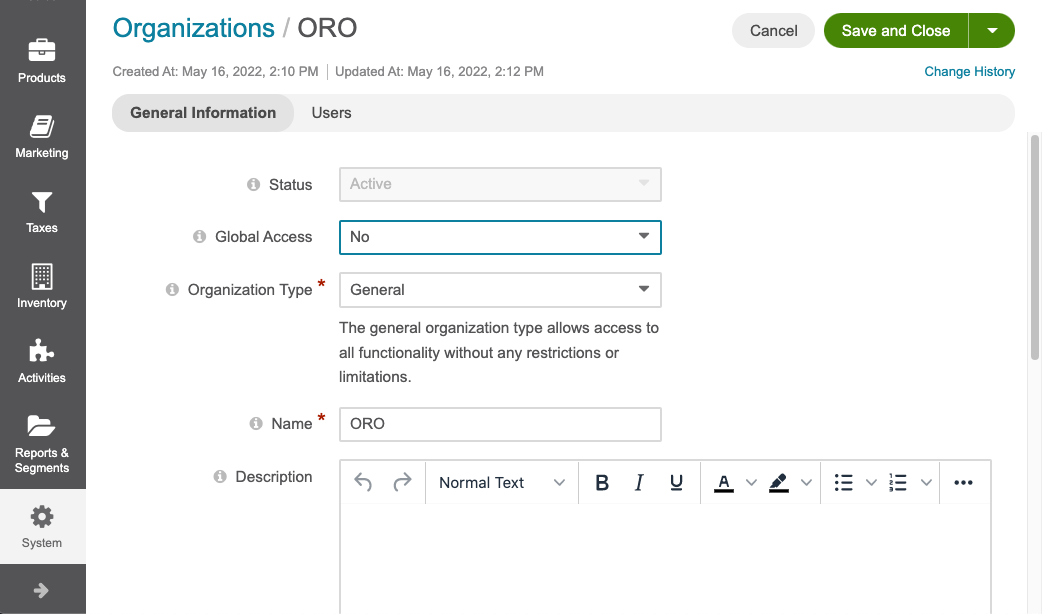
Task: Click the Cancel button
Action: 774,31
